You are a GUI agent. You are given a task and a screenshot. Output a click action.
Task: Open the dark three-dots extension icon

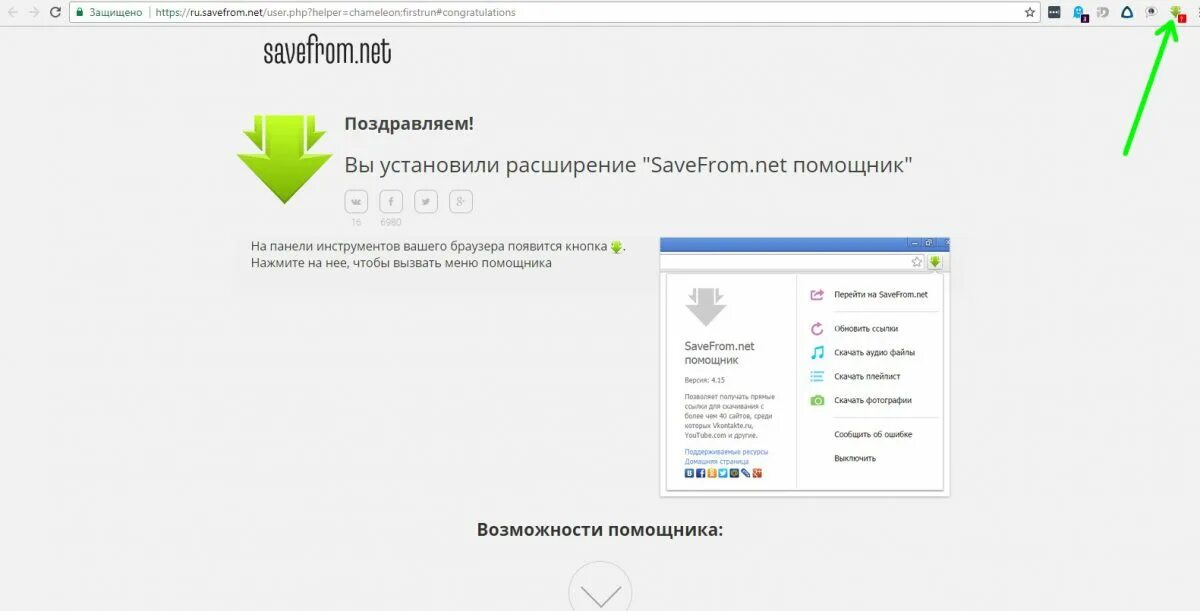[x=1054, y=12]
